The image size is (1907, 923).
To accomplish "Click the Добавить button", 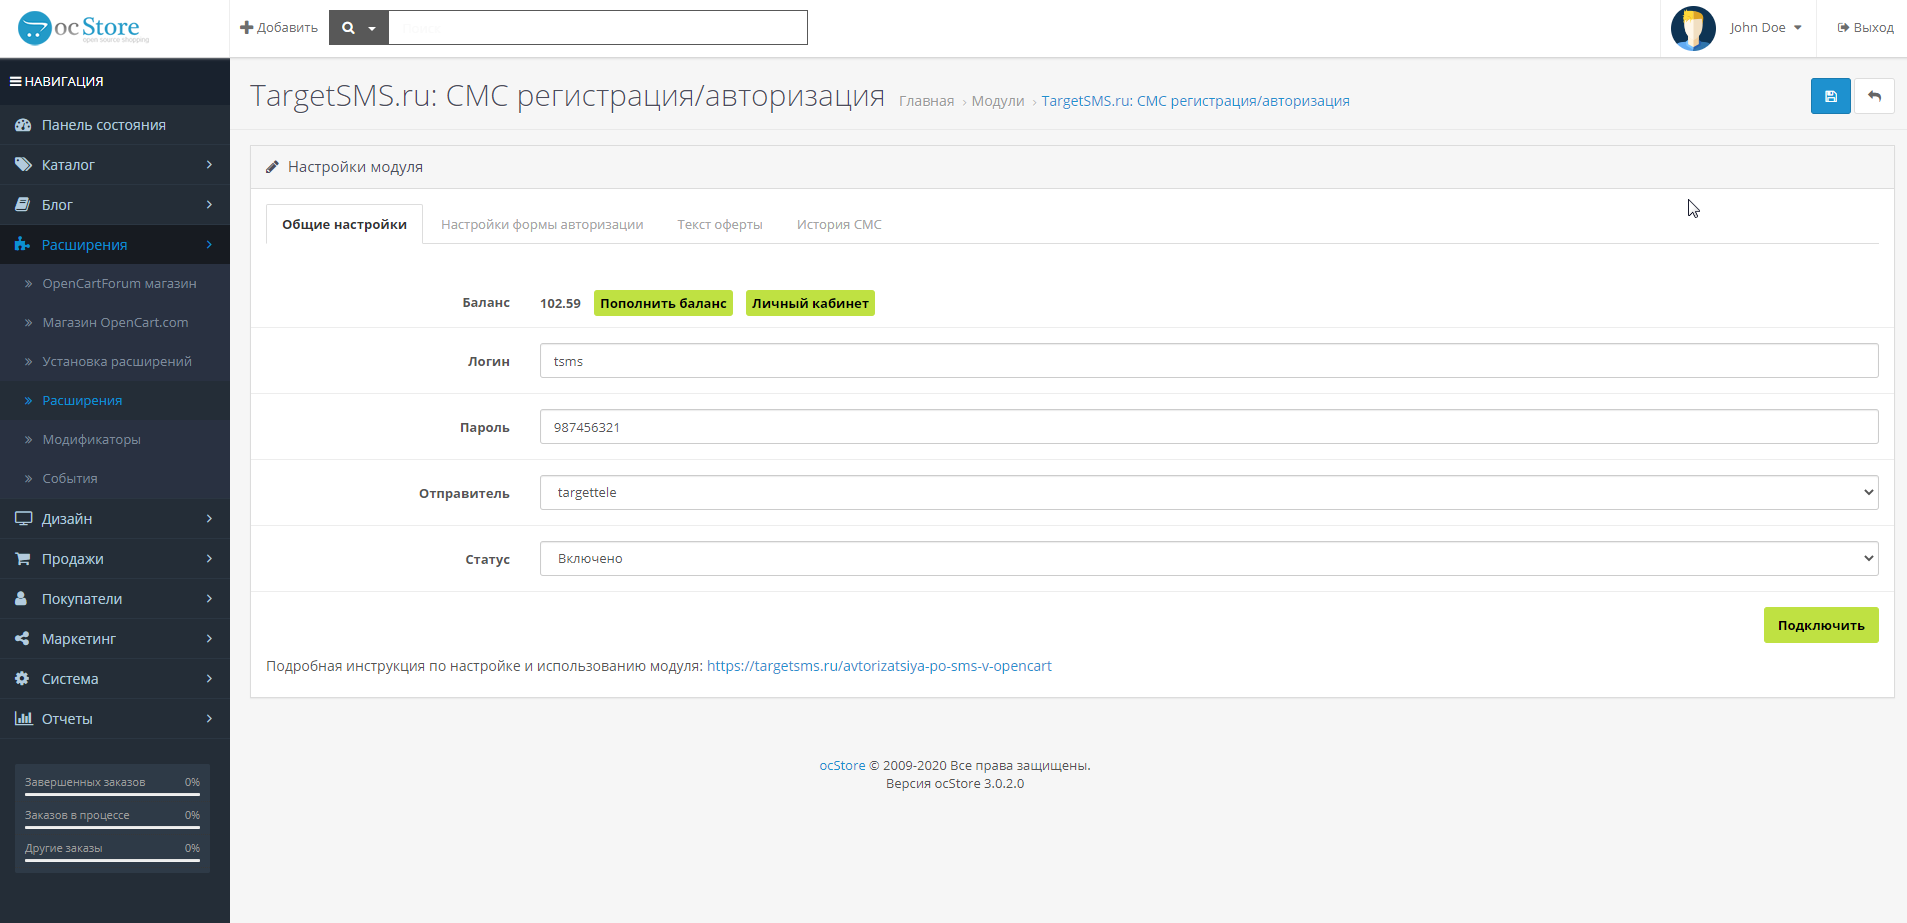I will pyautogui.click(x=279, y=28).
